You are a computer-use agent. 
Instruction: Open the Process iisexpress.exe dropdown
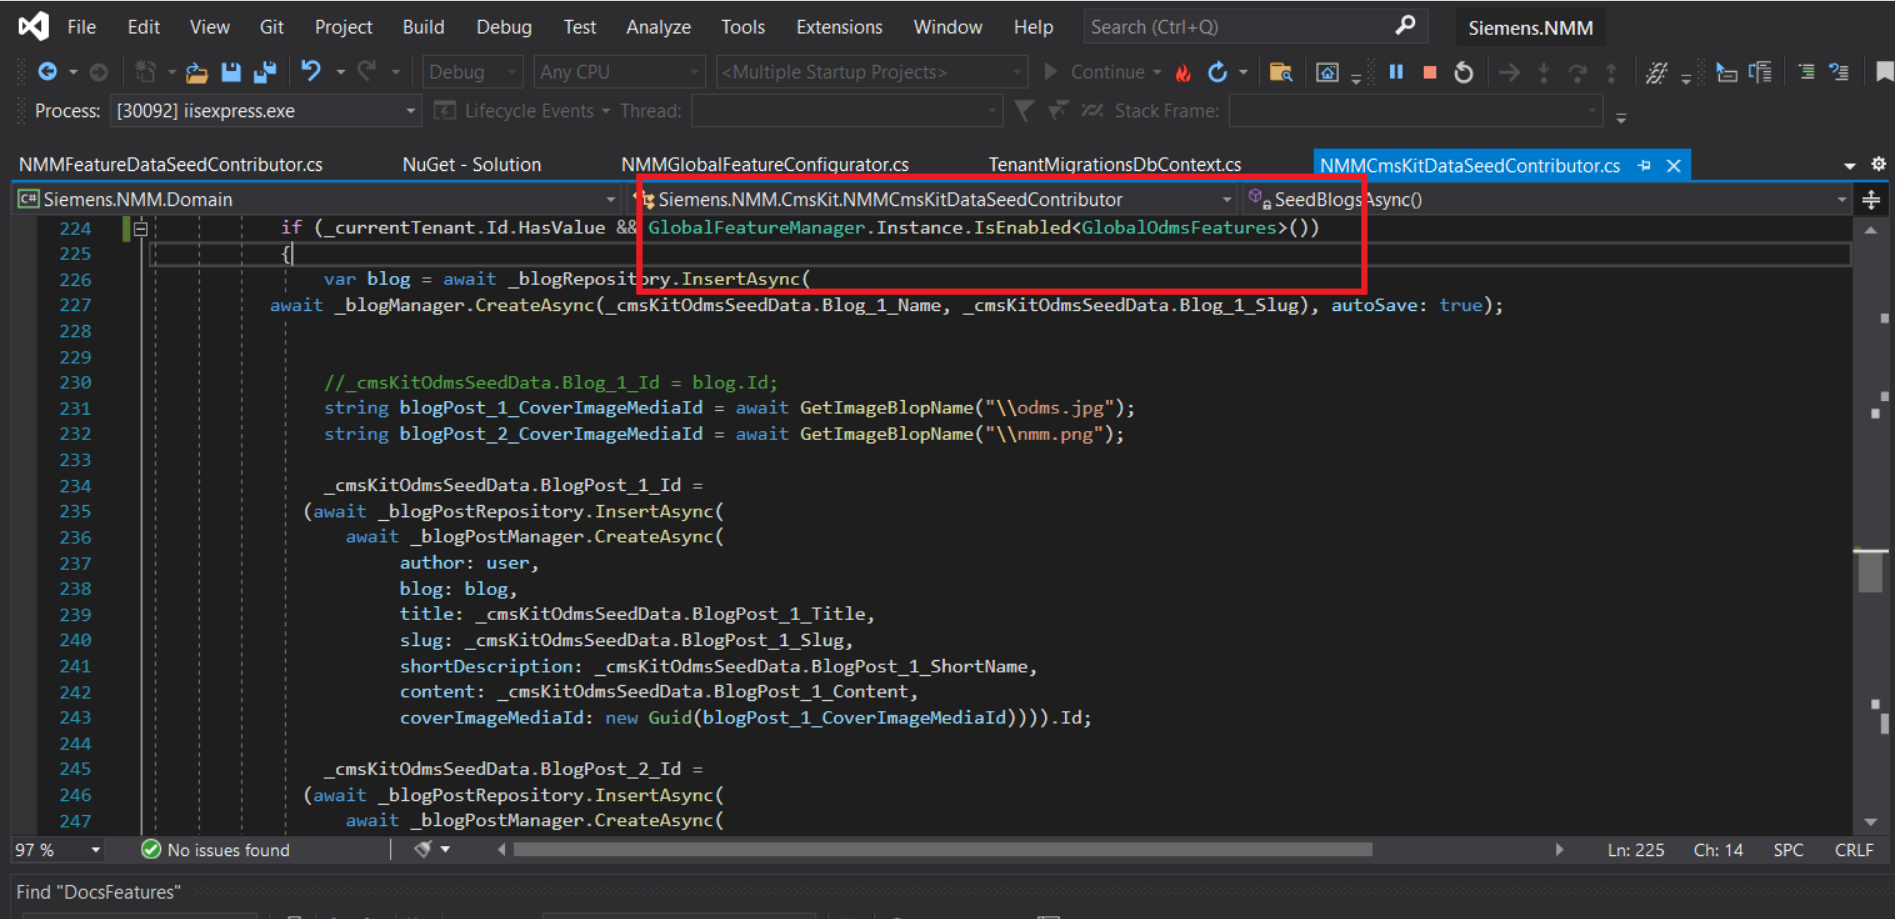410,111
